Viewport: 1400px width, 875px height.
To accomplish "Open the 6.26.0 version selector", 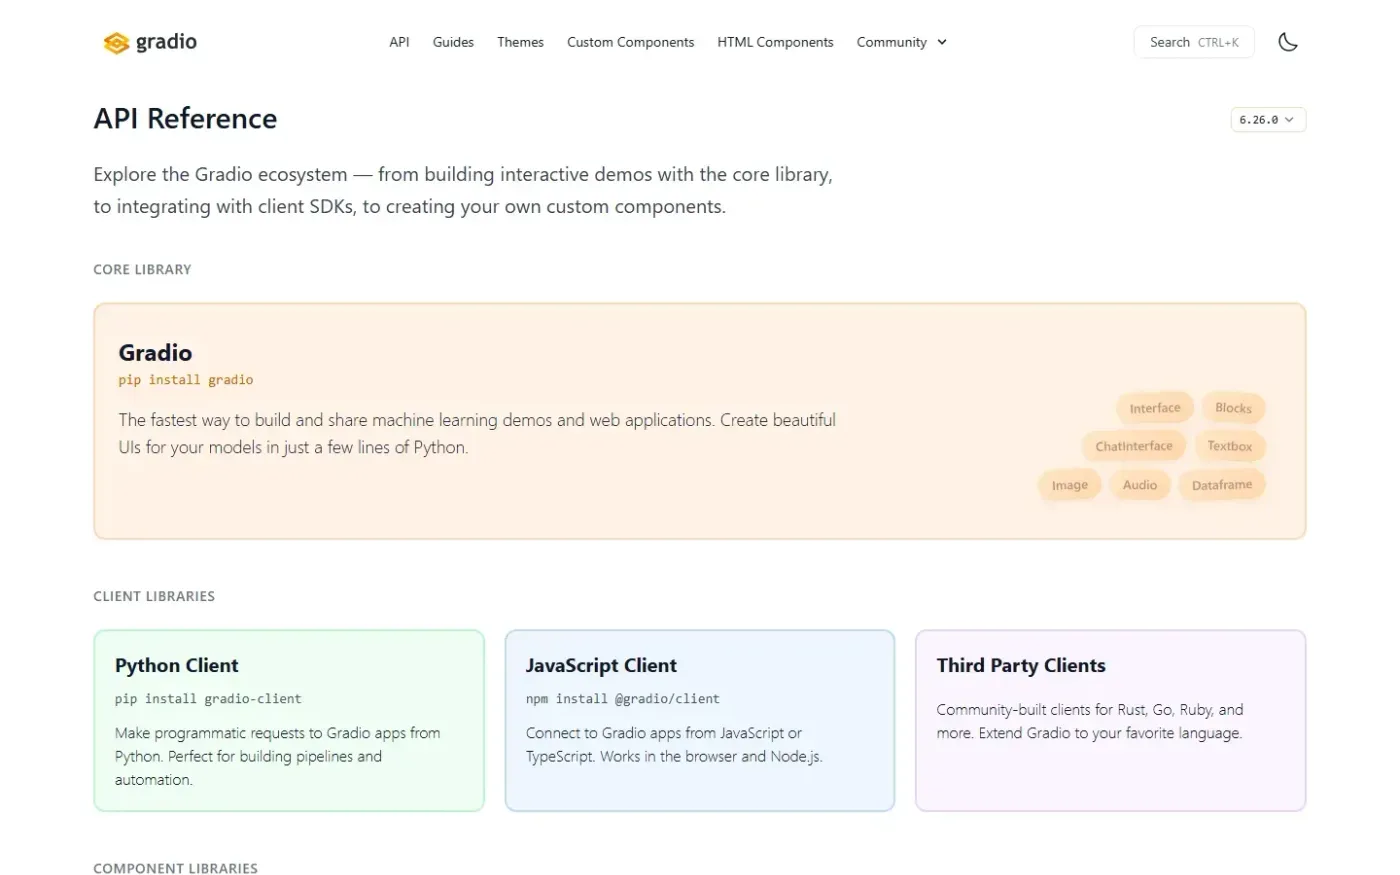I will pos(1267,119).
